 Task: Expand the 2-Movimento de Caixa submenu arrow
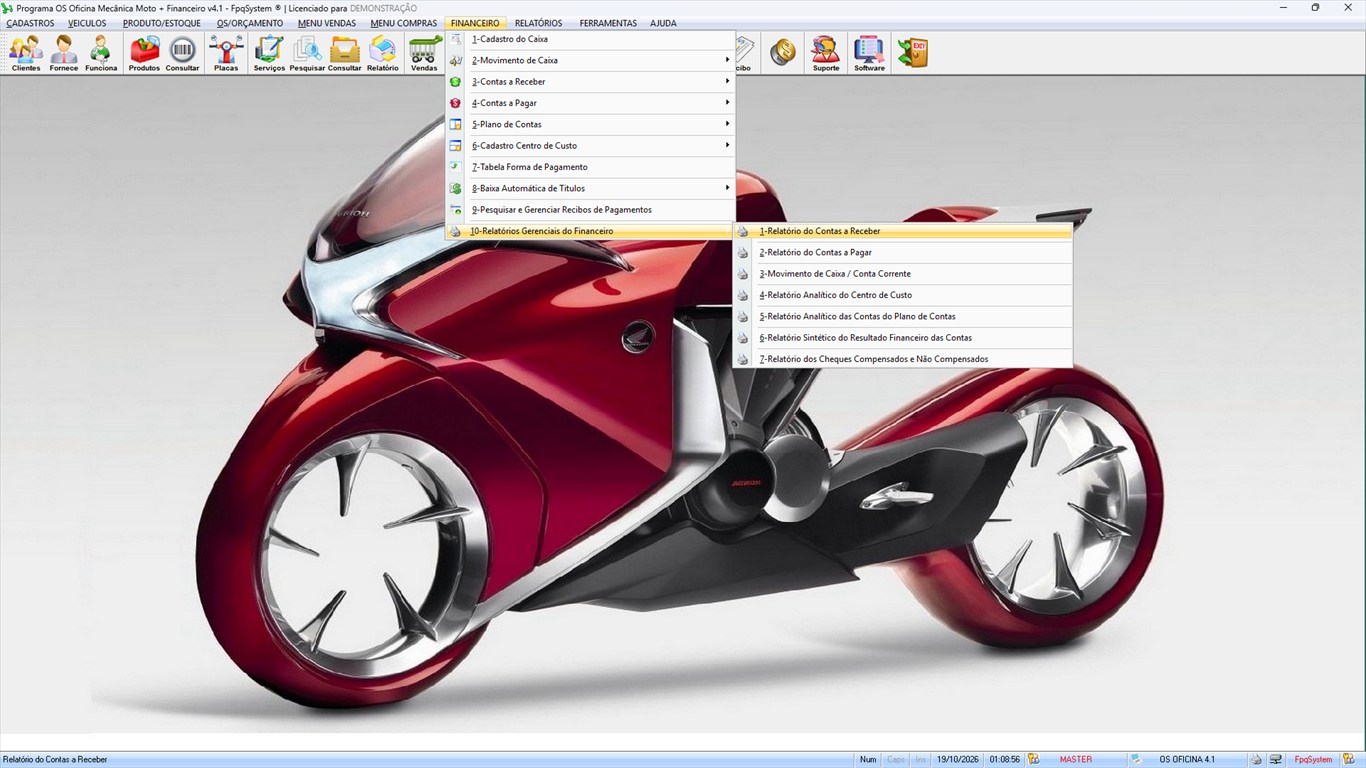(x=727, y=60)
